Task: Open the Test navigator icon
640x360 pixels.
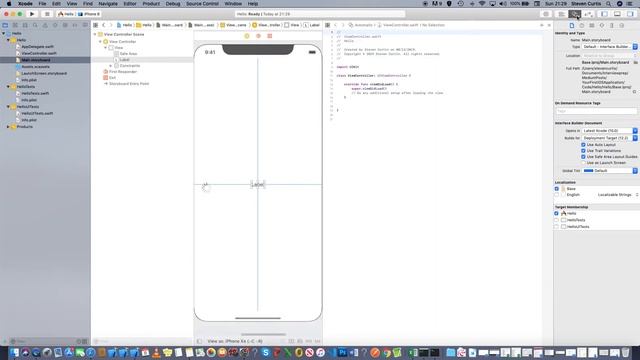Action: tap(55, 25)
